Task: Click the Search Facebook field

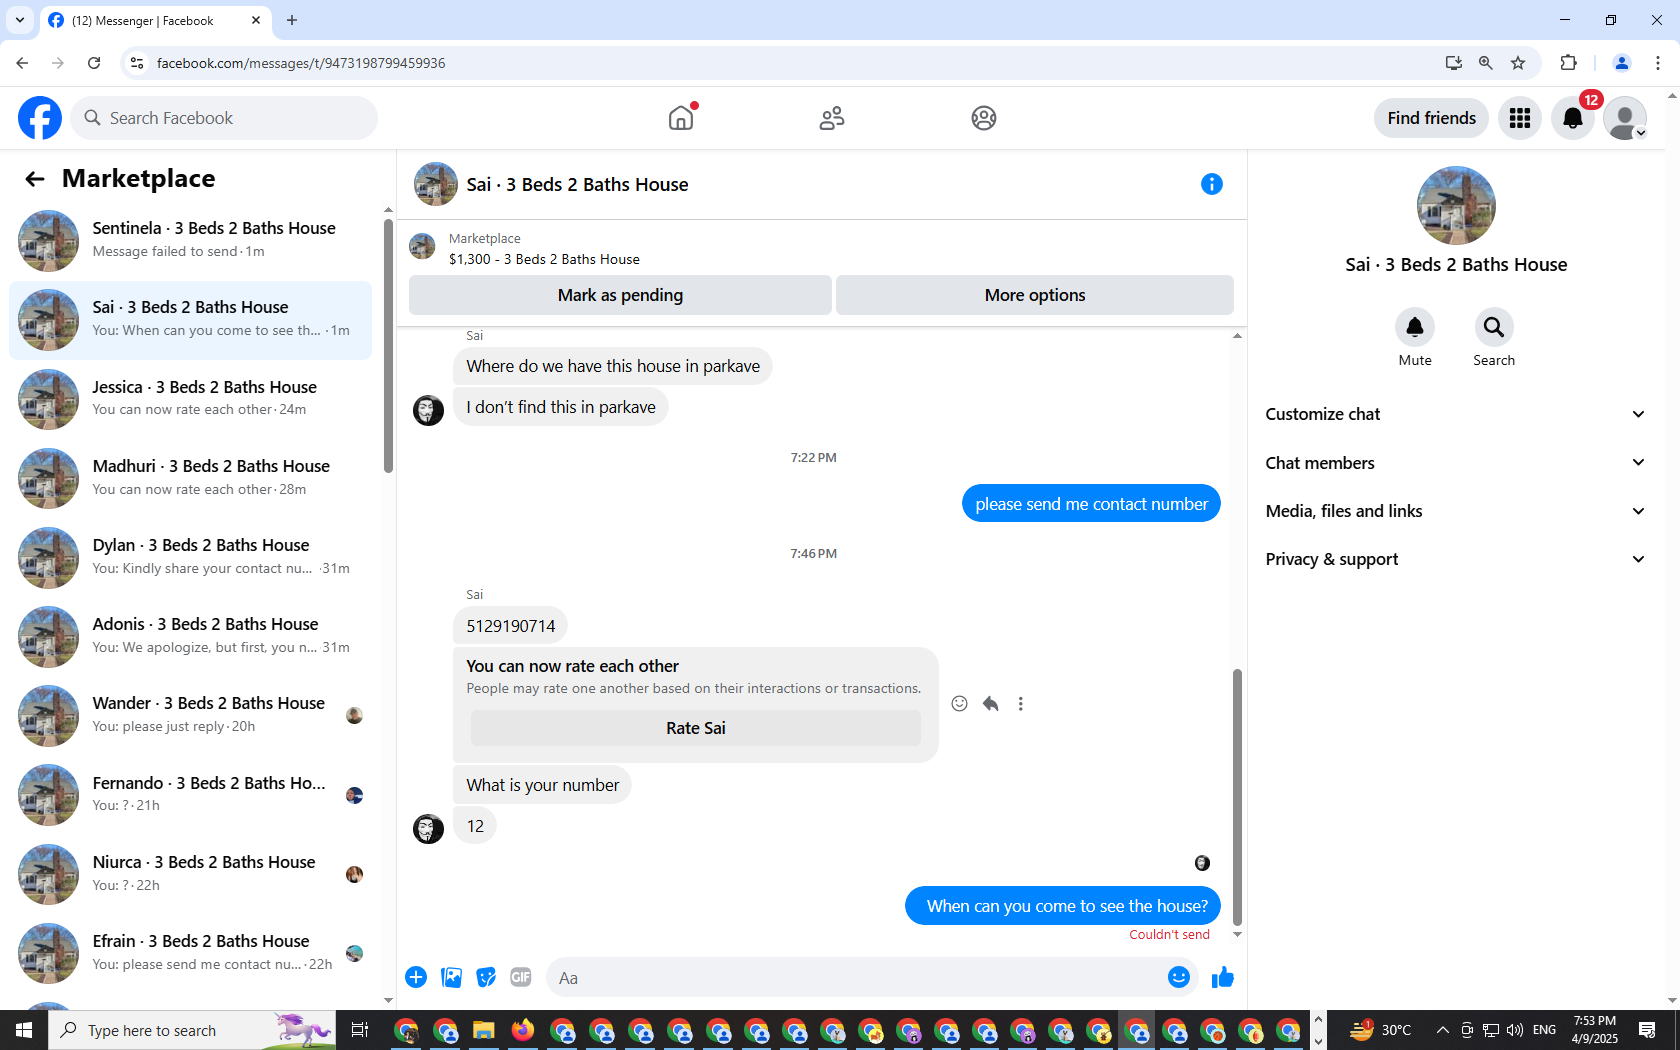Action: (224, 118)
